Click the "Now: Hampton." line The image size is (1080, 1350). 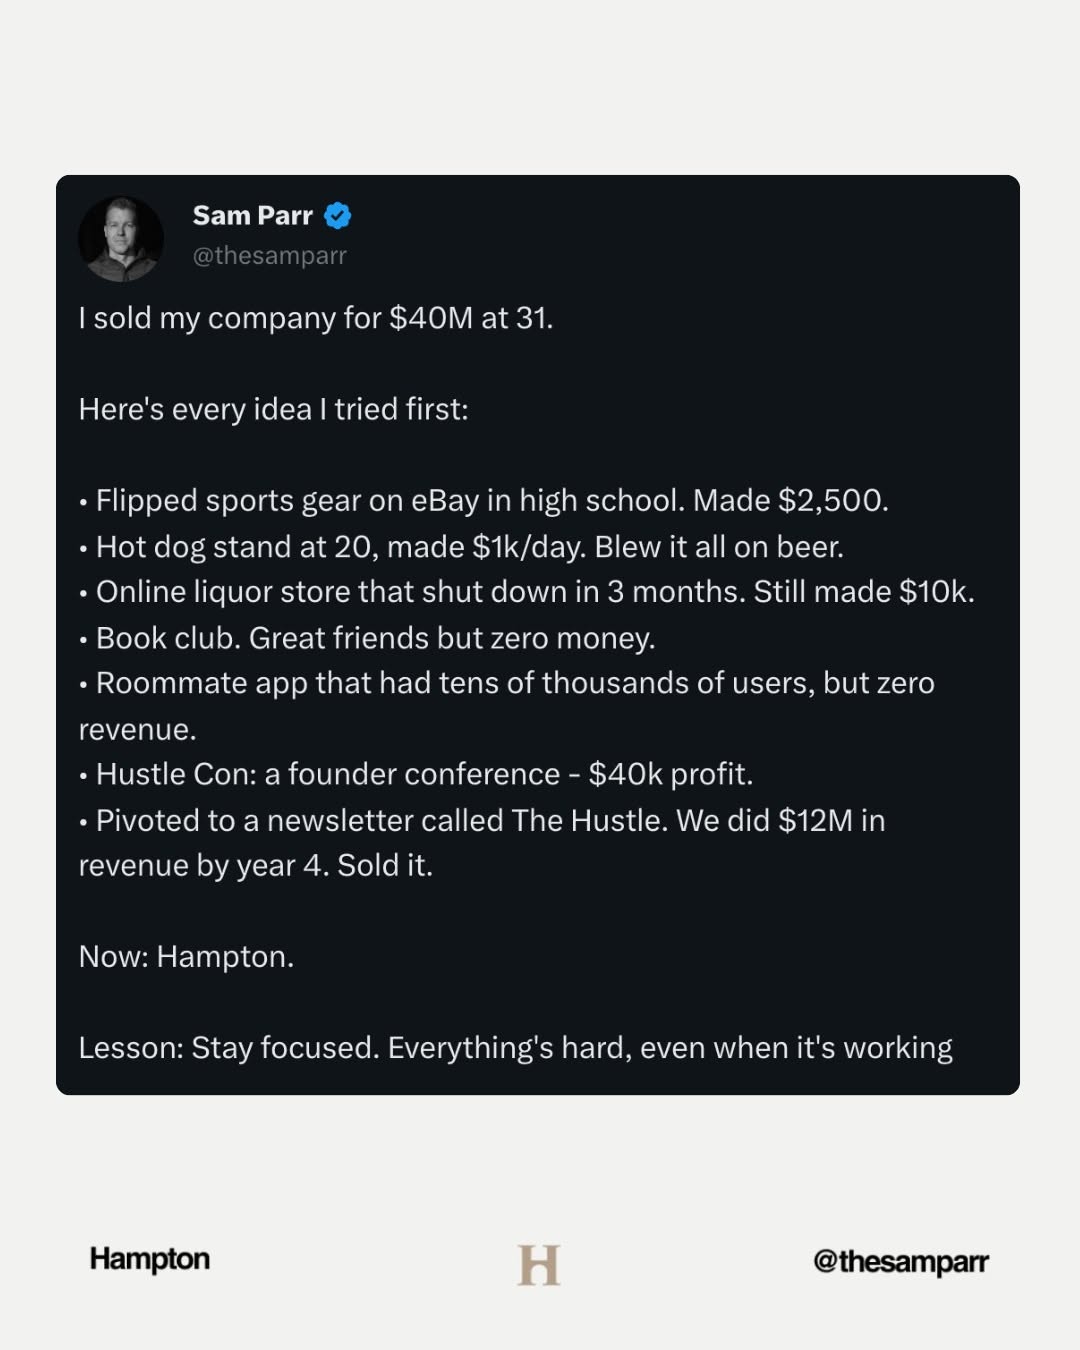click(x=186, y=957)
